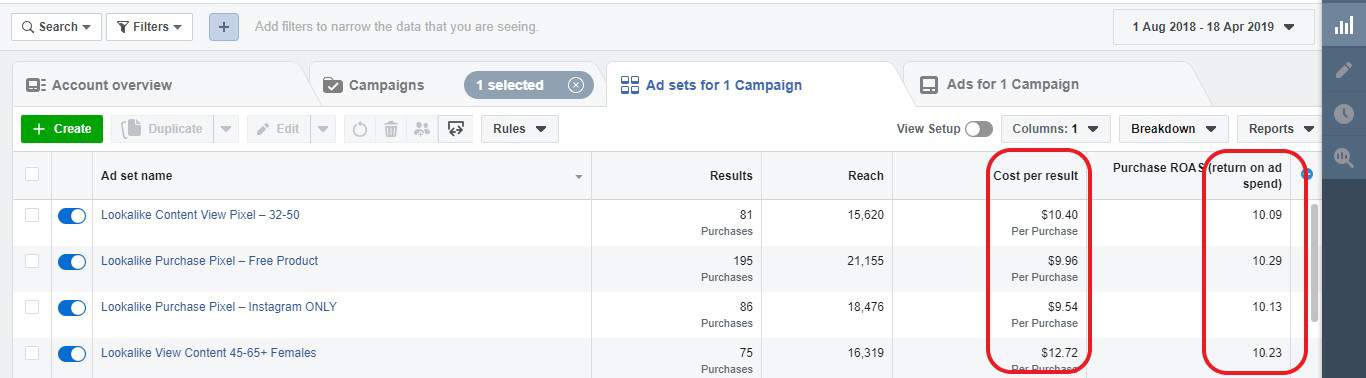Click the cost per result $9.96
This screenshot has width=1366, height=378.
tap(1062, 261)
